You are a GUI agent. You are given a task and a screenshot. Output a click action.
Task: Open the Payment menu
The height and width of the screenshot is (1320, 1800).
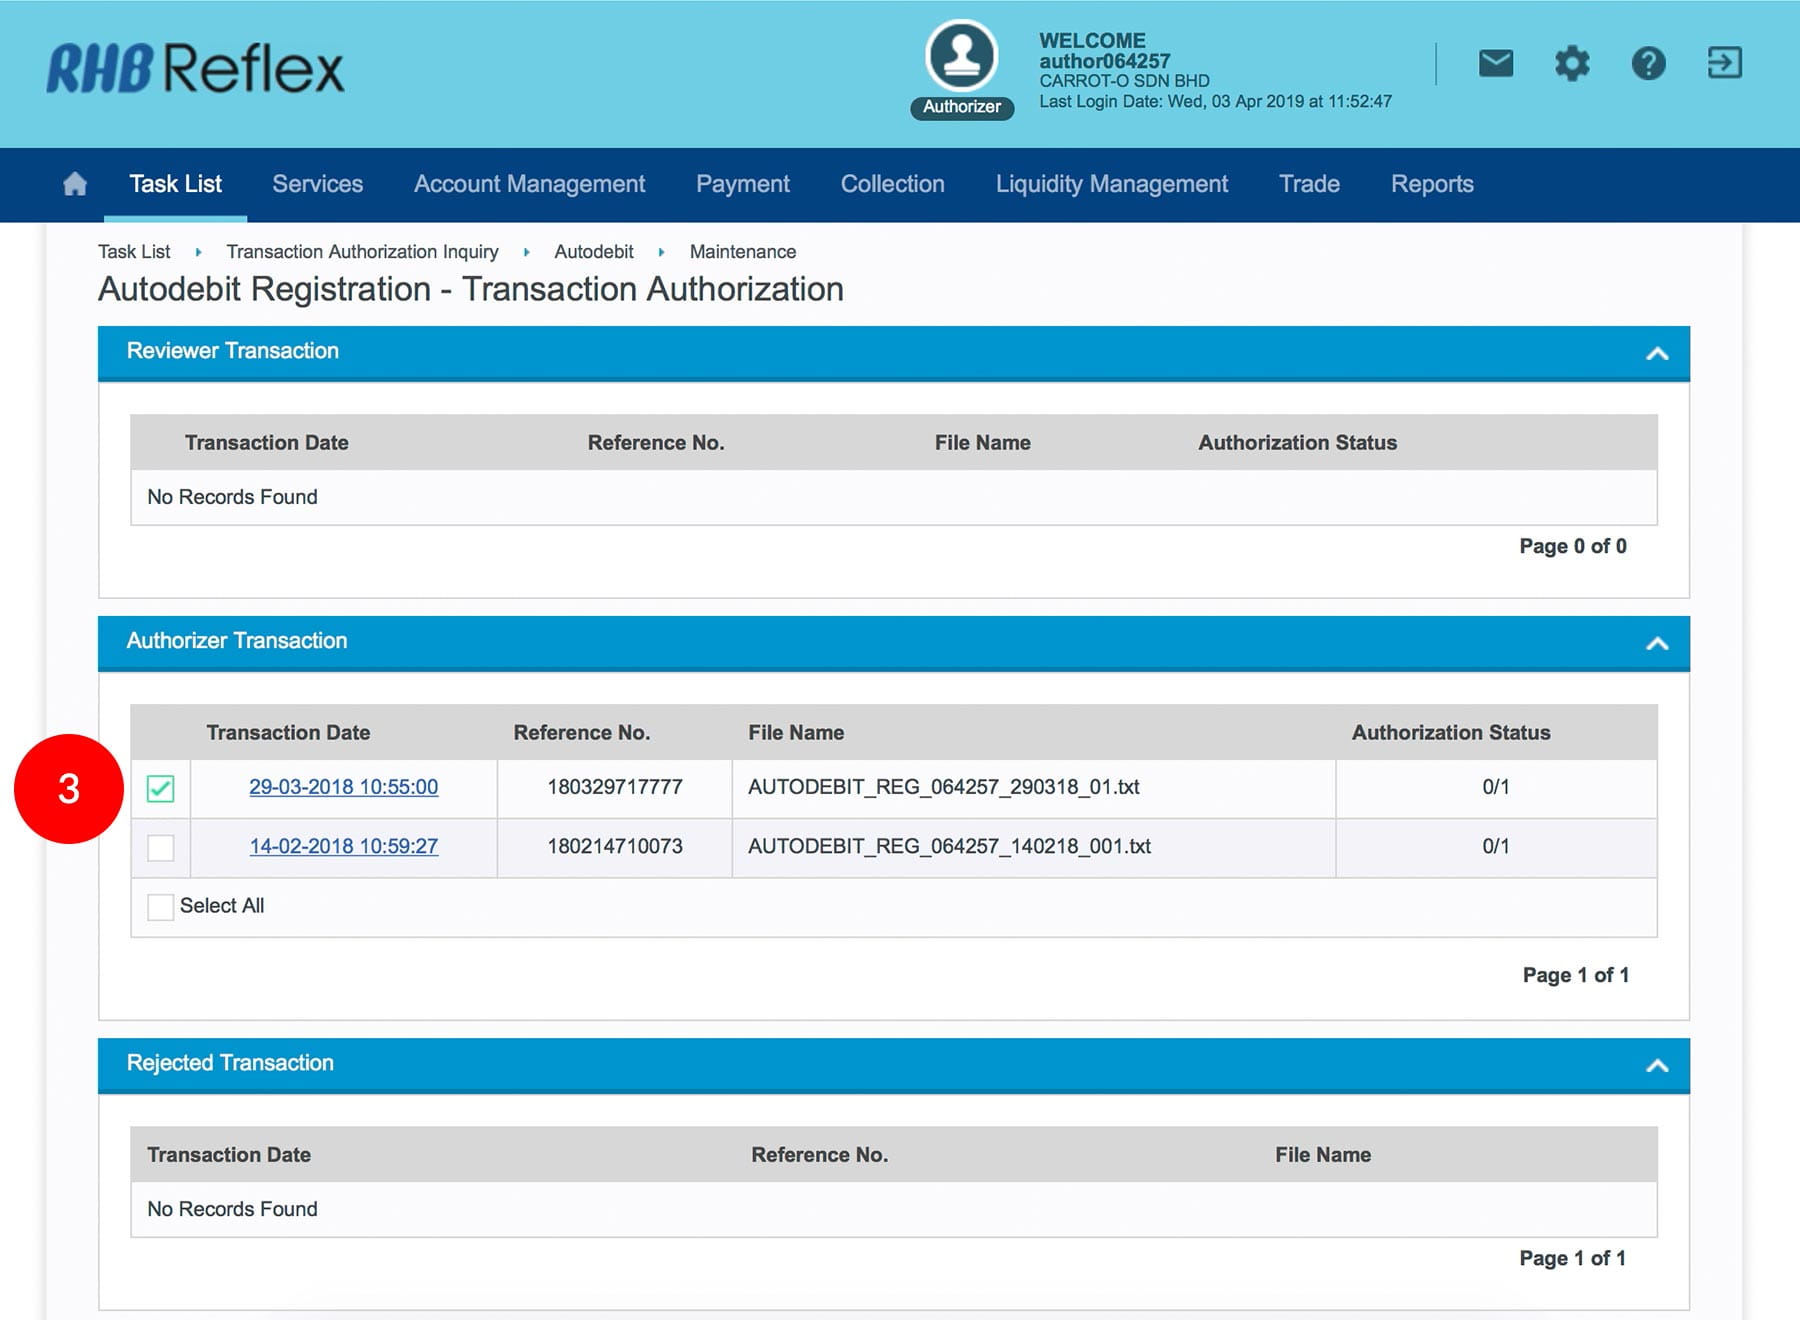click(742, 184)
